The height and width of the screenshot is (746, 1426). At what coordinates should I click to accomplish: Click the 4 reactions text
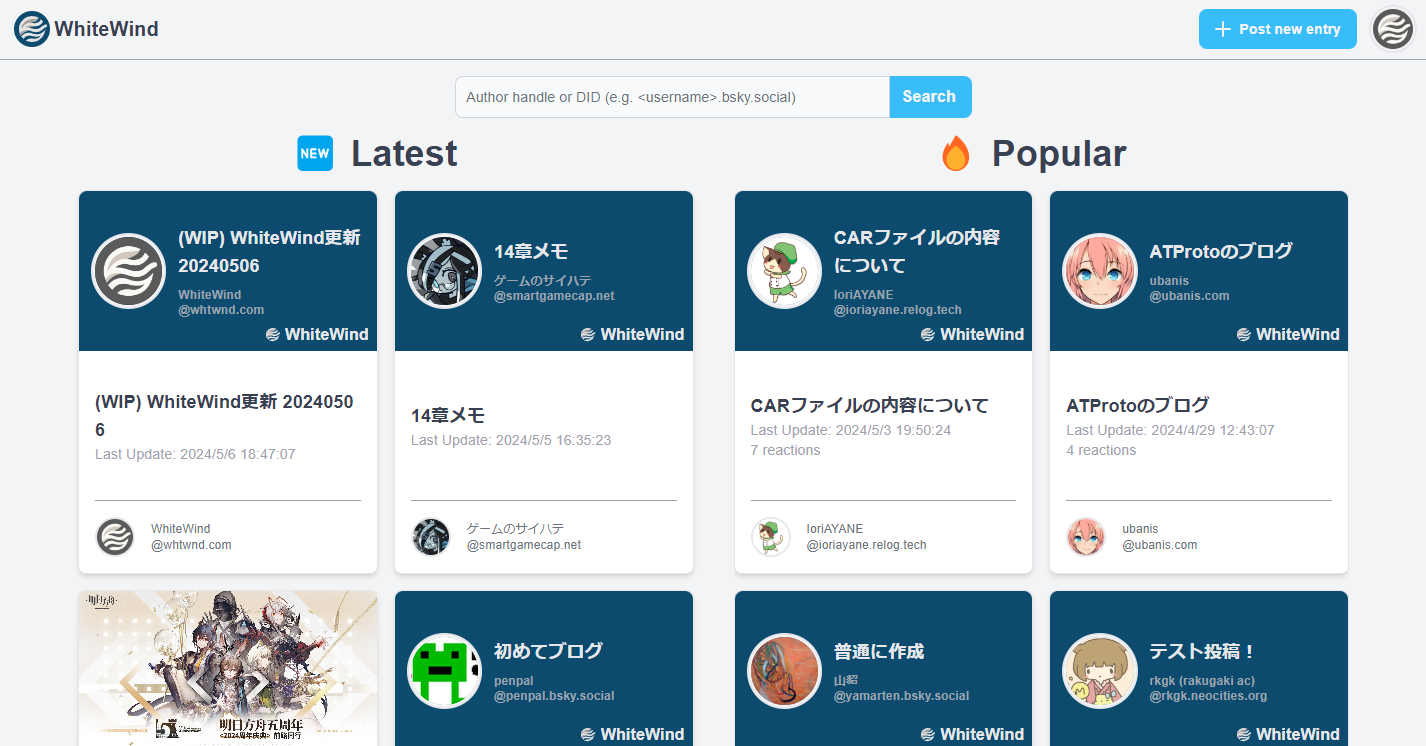point(1101,451)
